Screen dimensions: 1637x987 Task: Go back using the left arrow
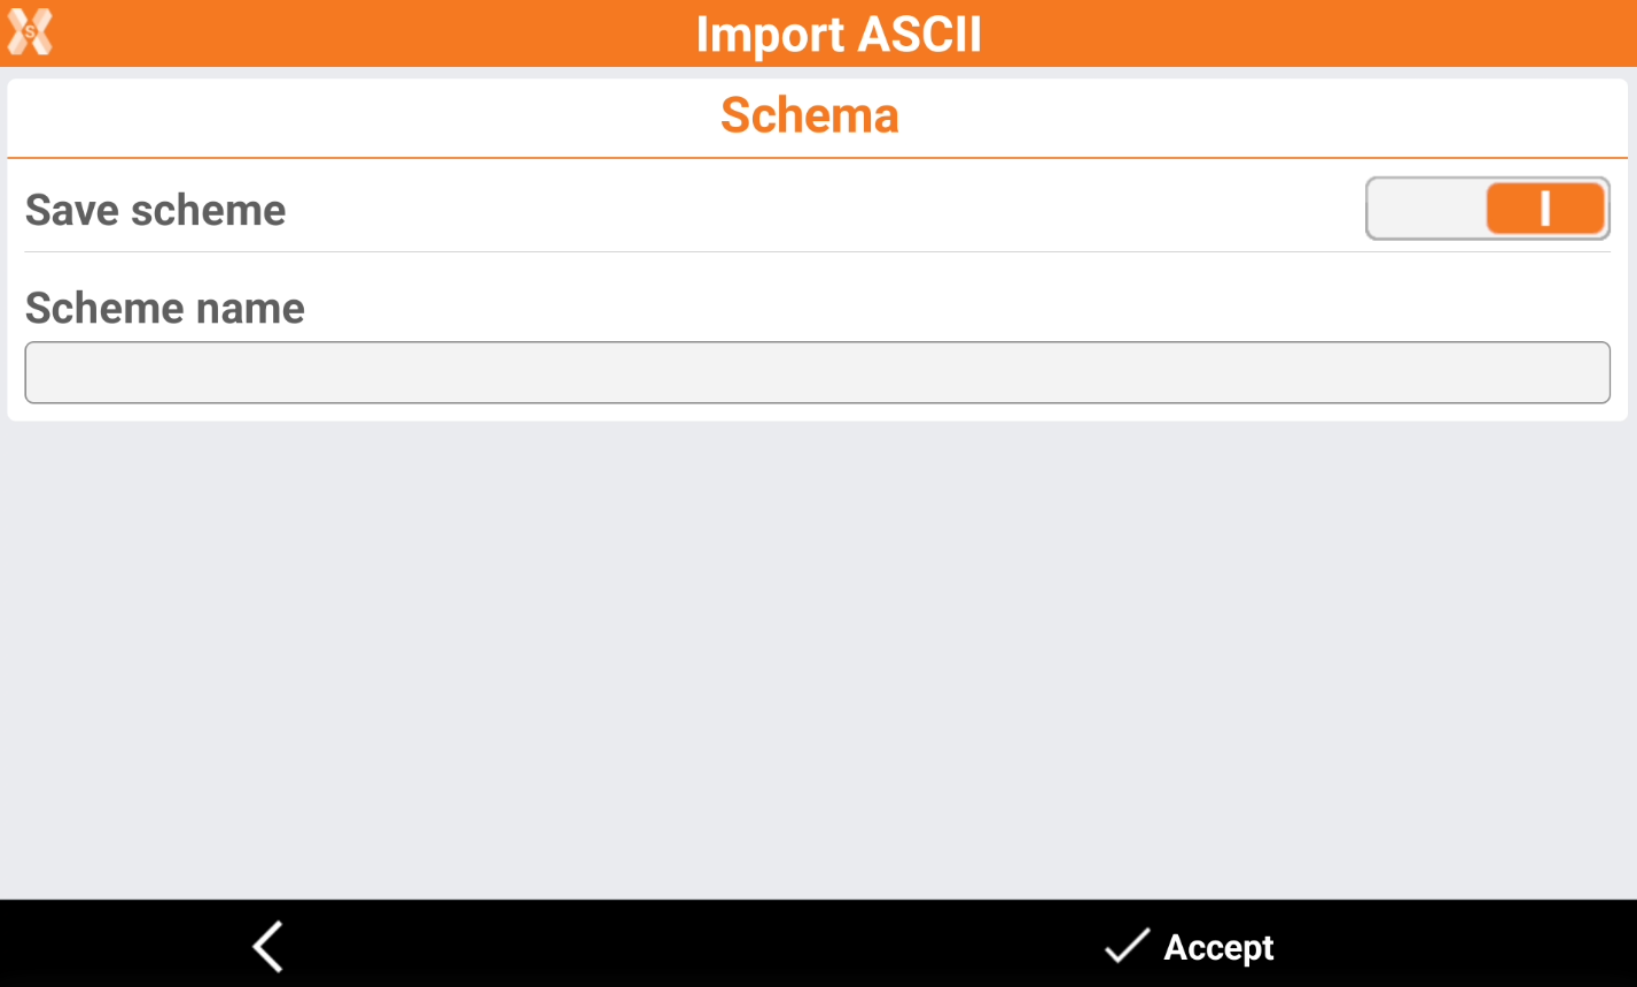coord(268,946)
